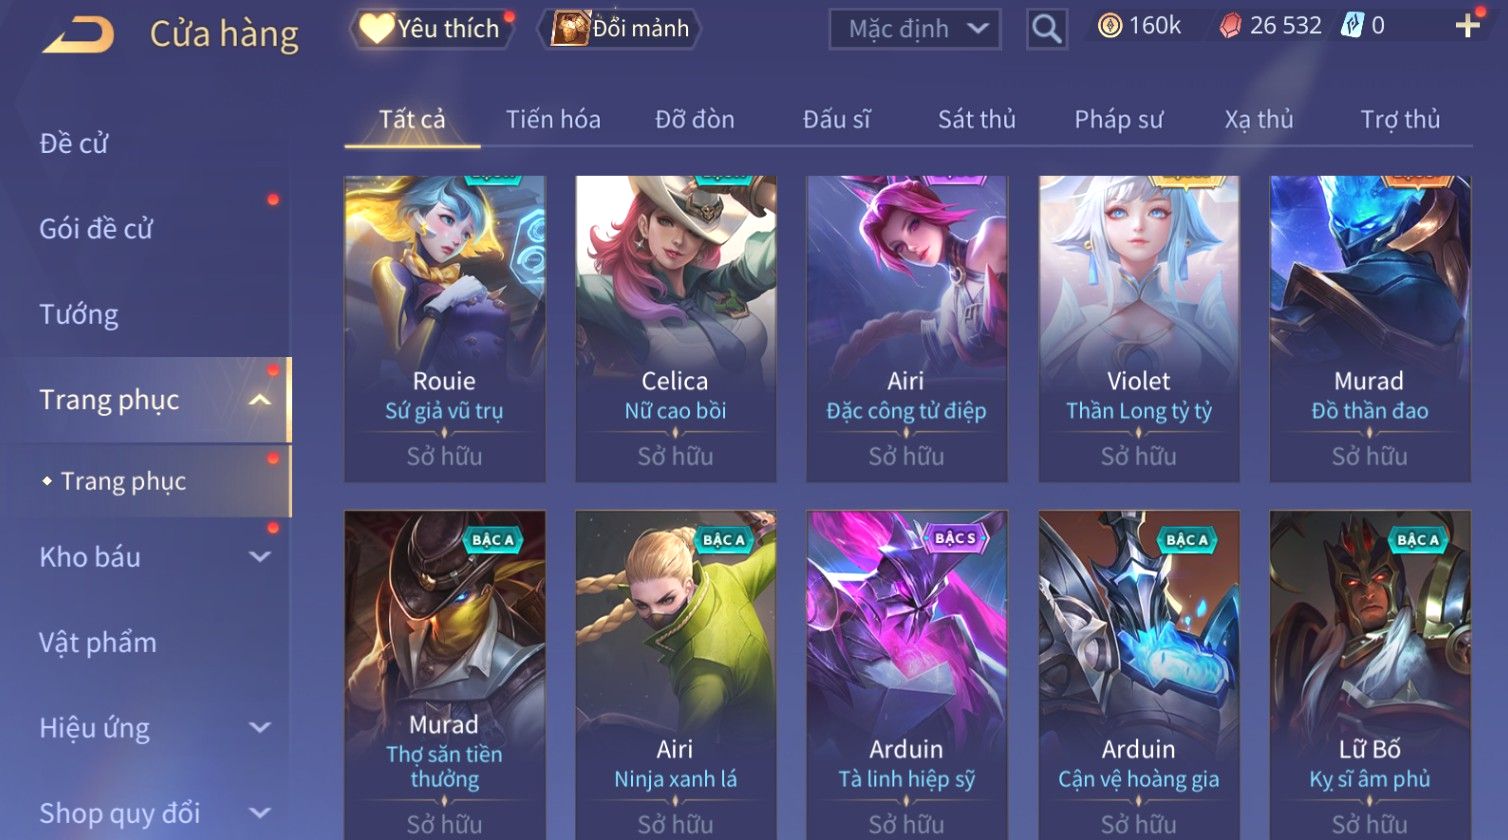Select the Pháp sư tab

(1118, 120)
